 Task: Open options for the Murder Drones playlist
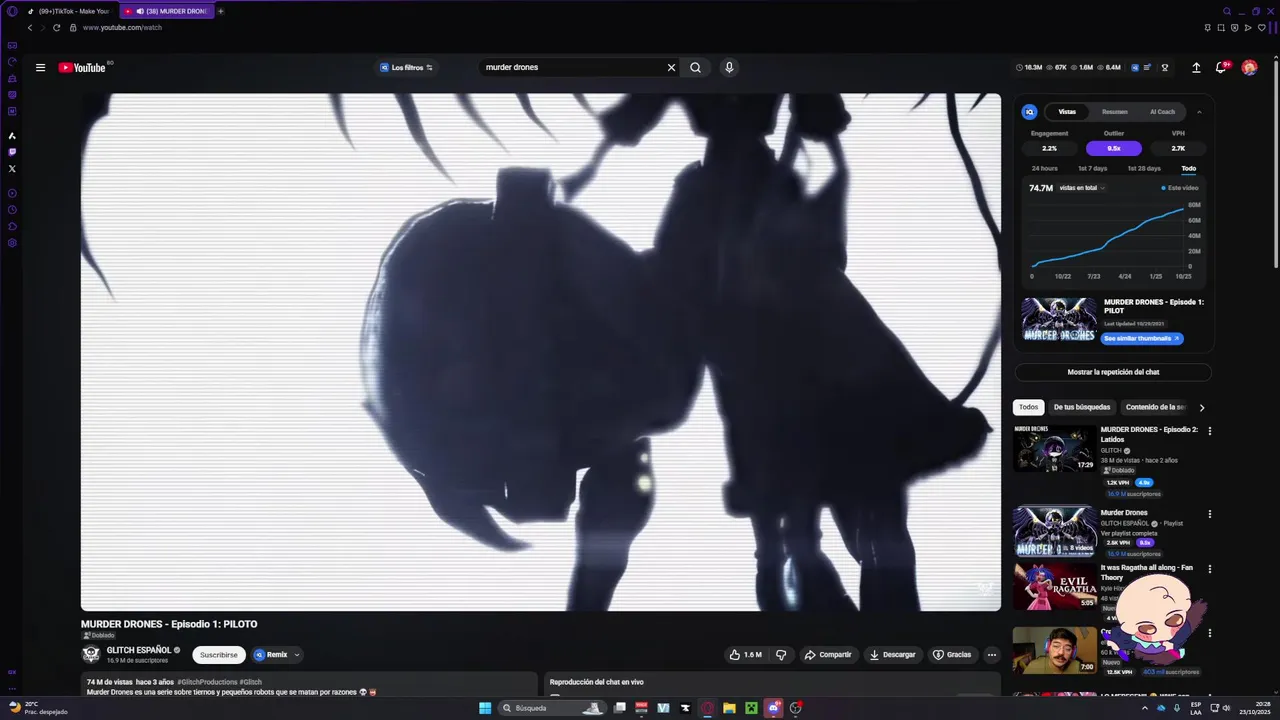(1209, 514)
